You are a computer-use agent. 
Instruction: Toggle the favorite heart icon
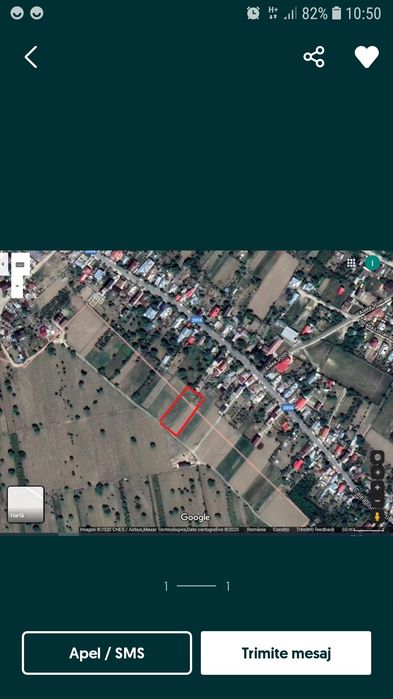coord(367,57)
